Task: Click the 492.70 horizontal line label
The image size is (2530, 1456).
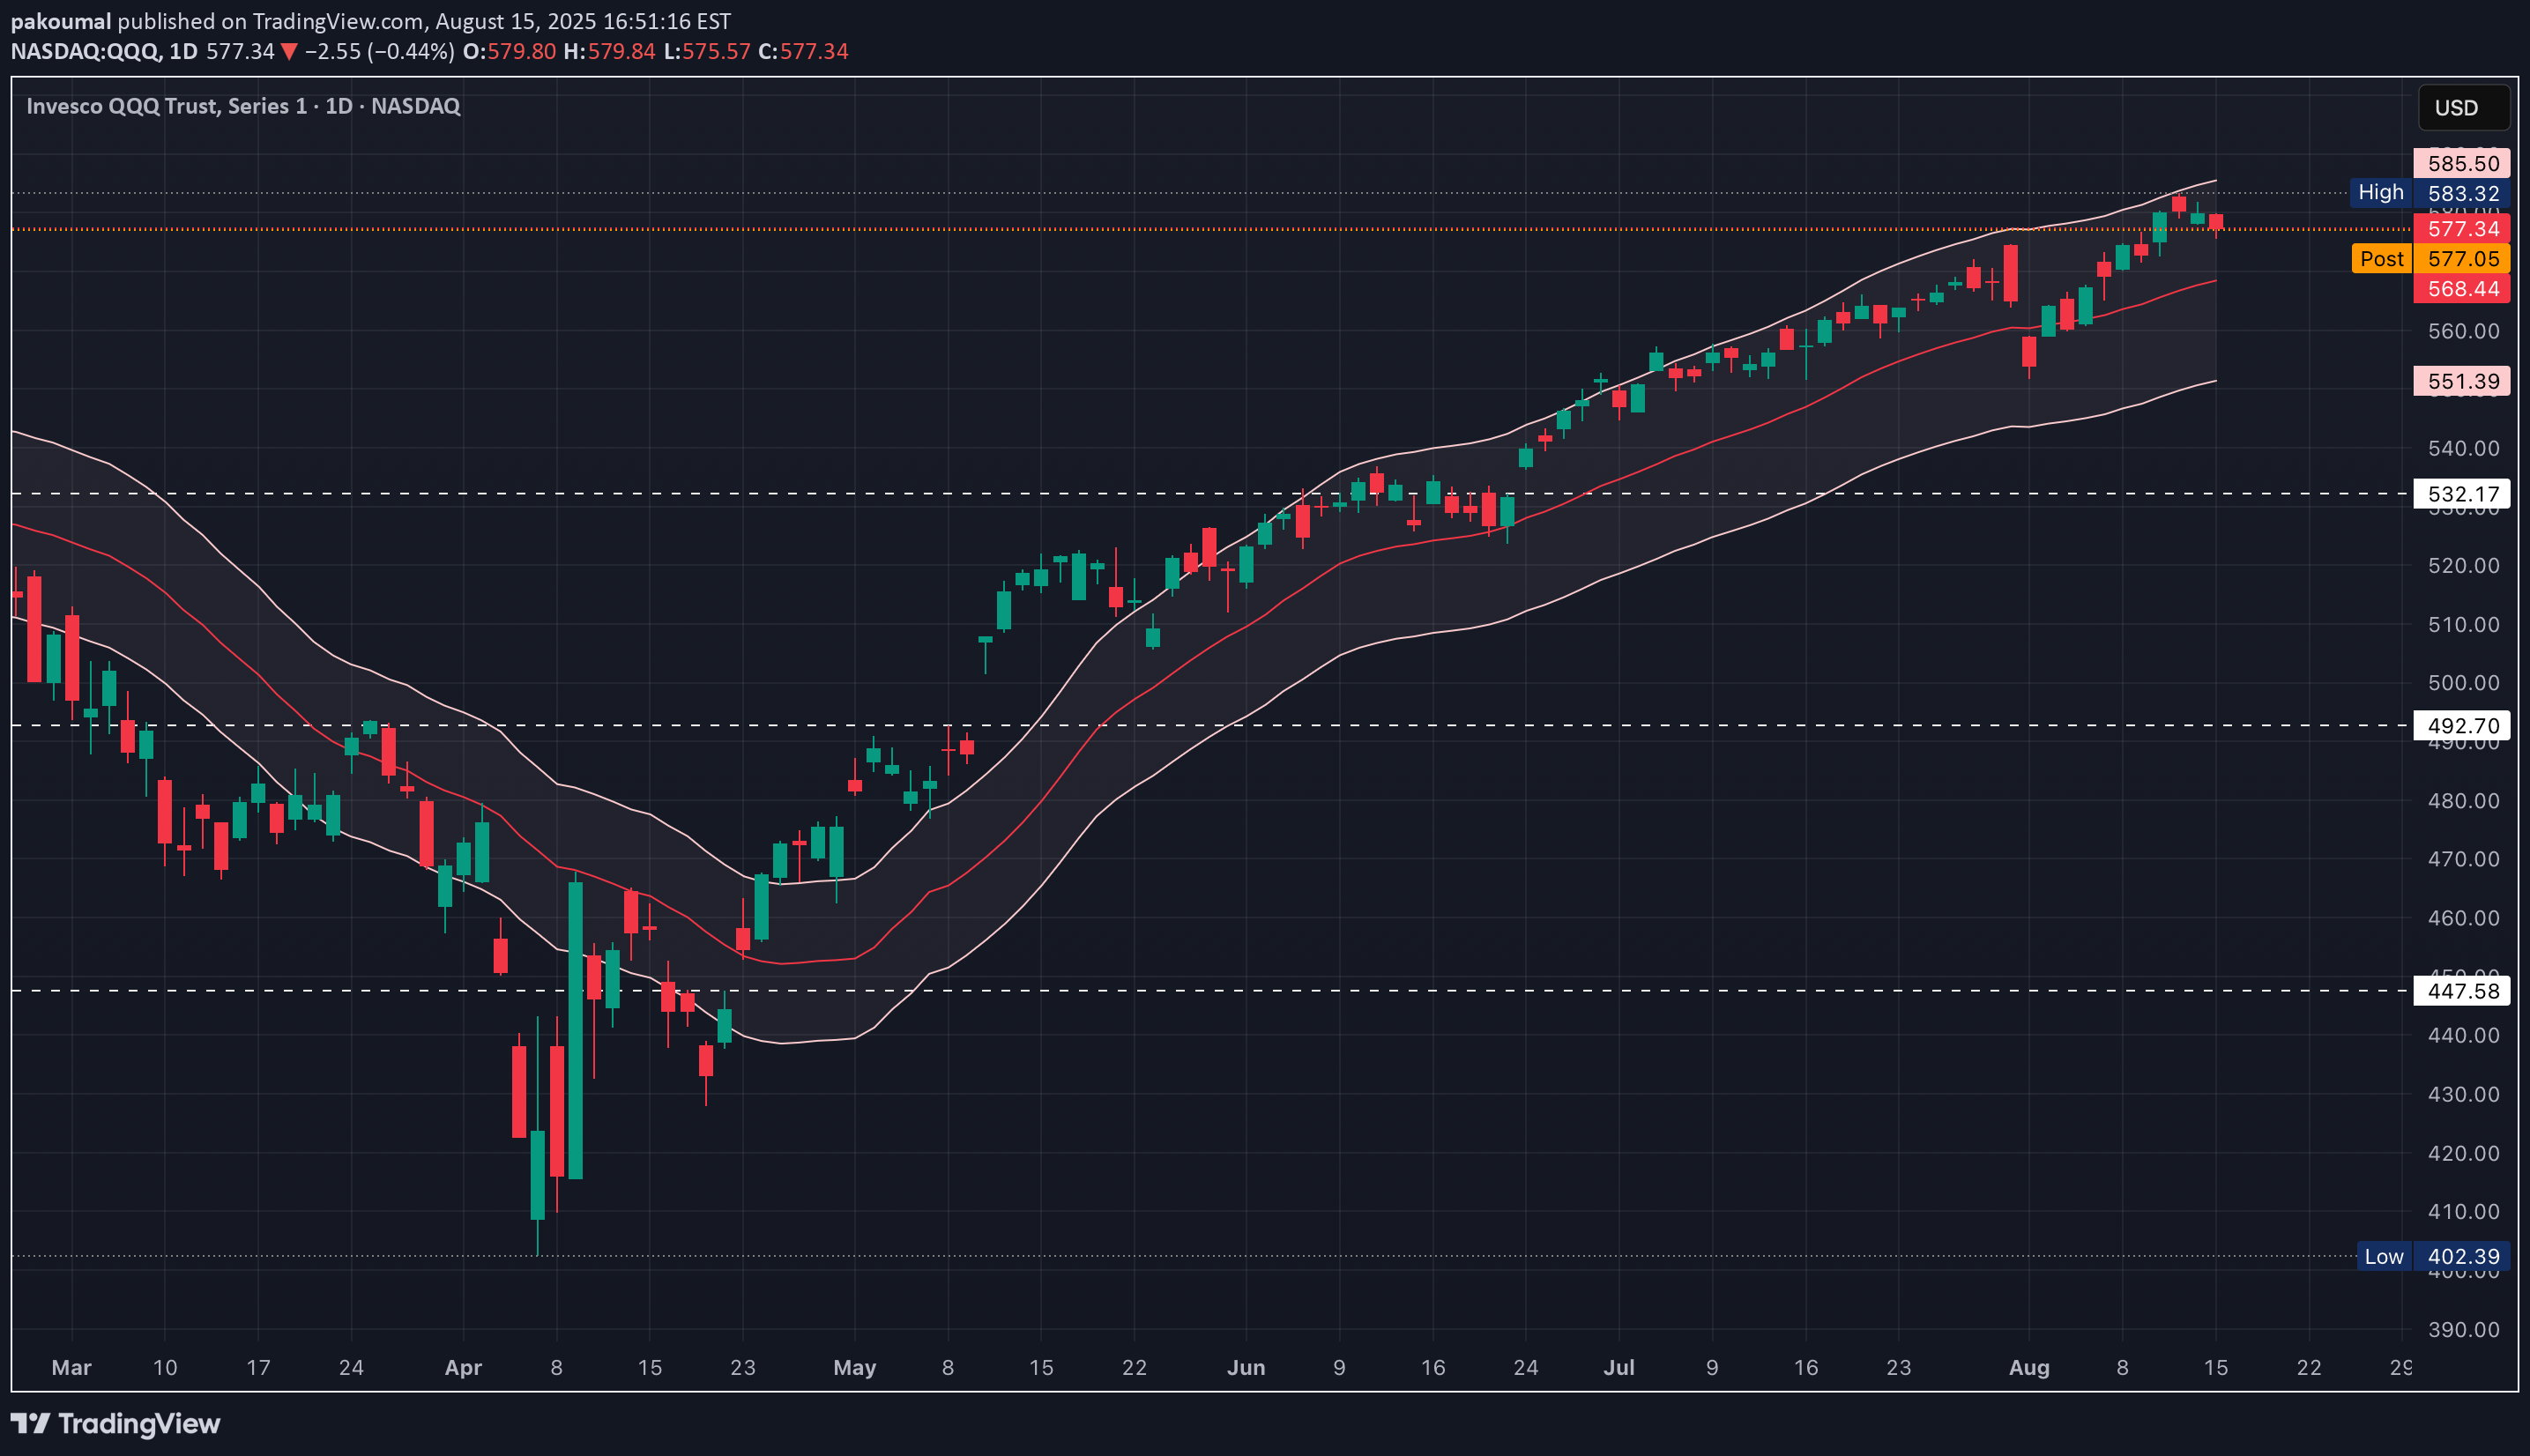Action: click(x=2461, y=726)
